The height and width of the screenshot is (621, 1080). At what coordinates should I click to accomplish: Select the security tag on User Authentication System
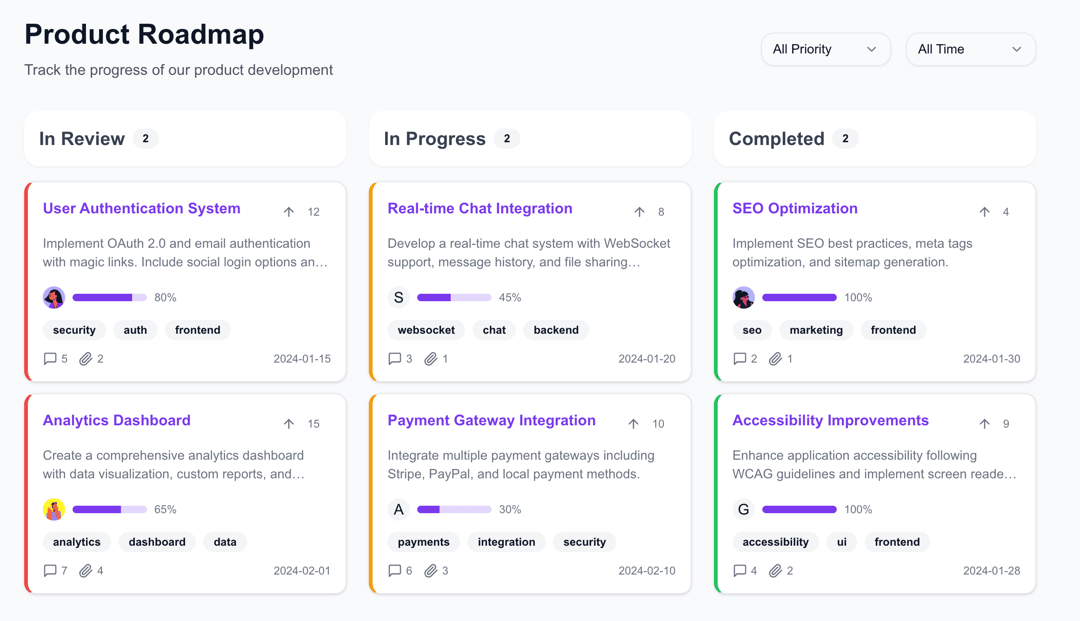pyautogui.click(x=74, y=330)
